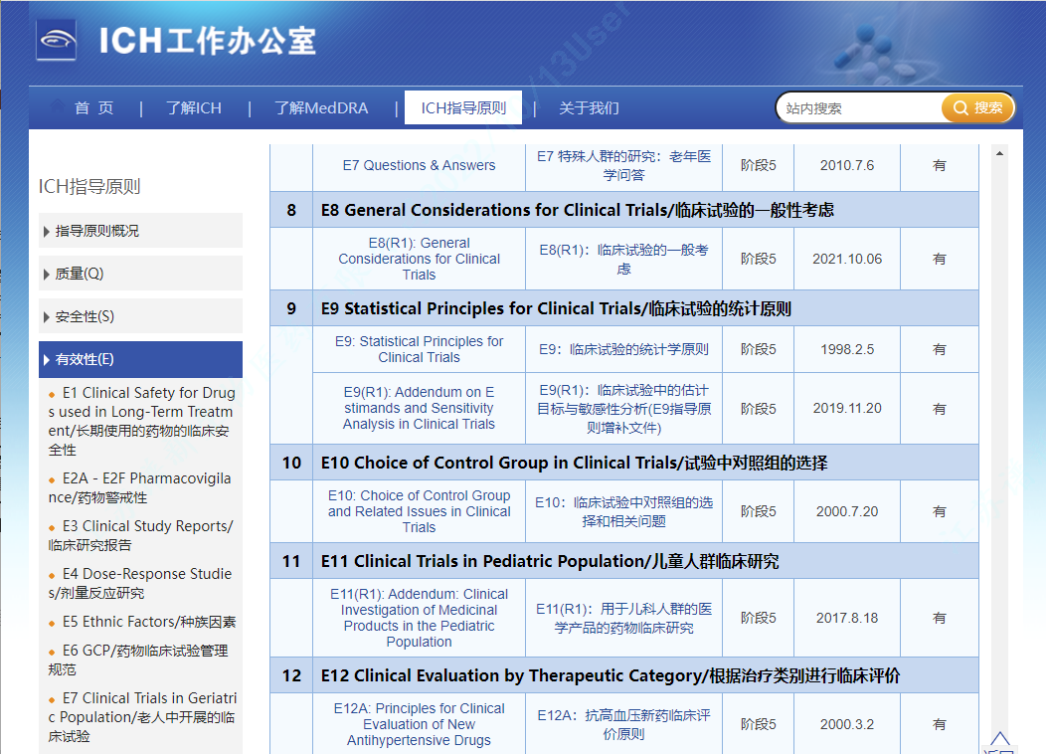Image resolution: width=1046 pixels, height=754 pixels.
Task: Open E10：临床试验中对照组的选择 link
Action: tap(624, 511)
